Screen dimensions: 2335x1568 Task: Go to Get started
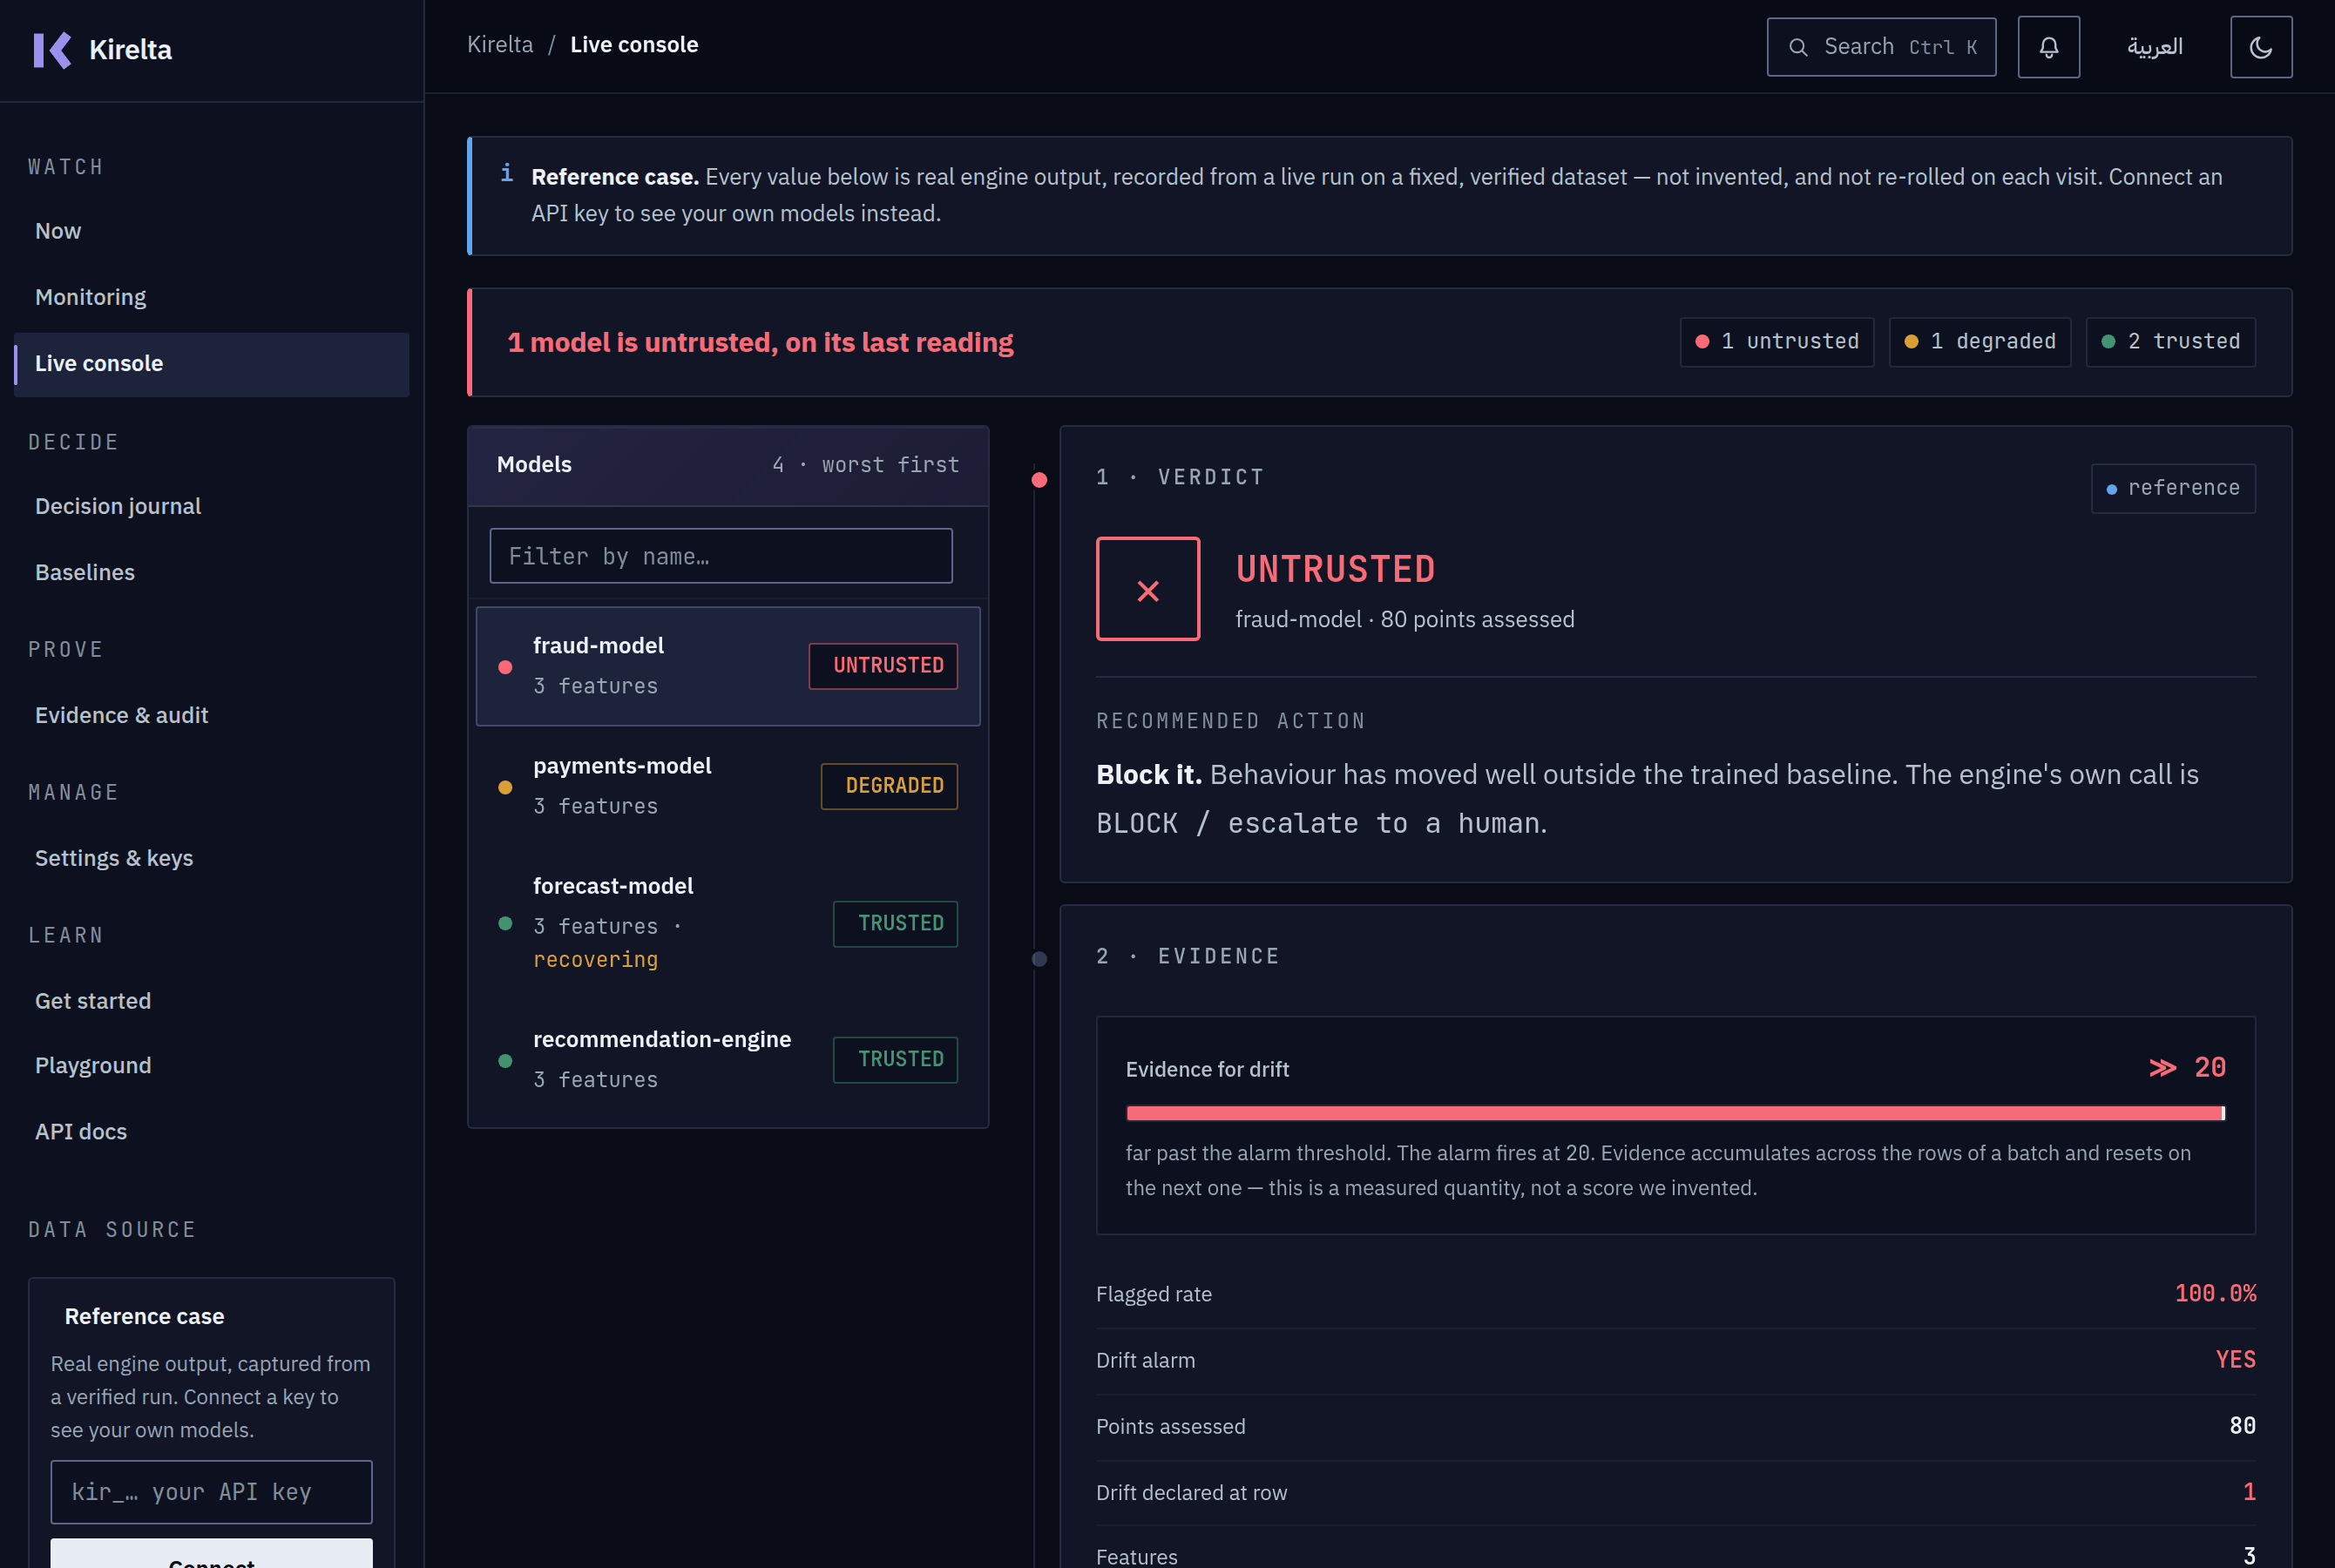[x=211, y=1002]
